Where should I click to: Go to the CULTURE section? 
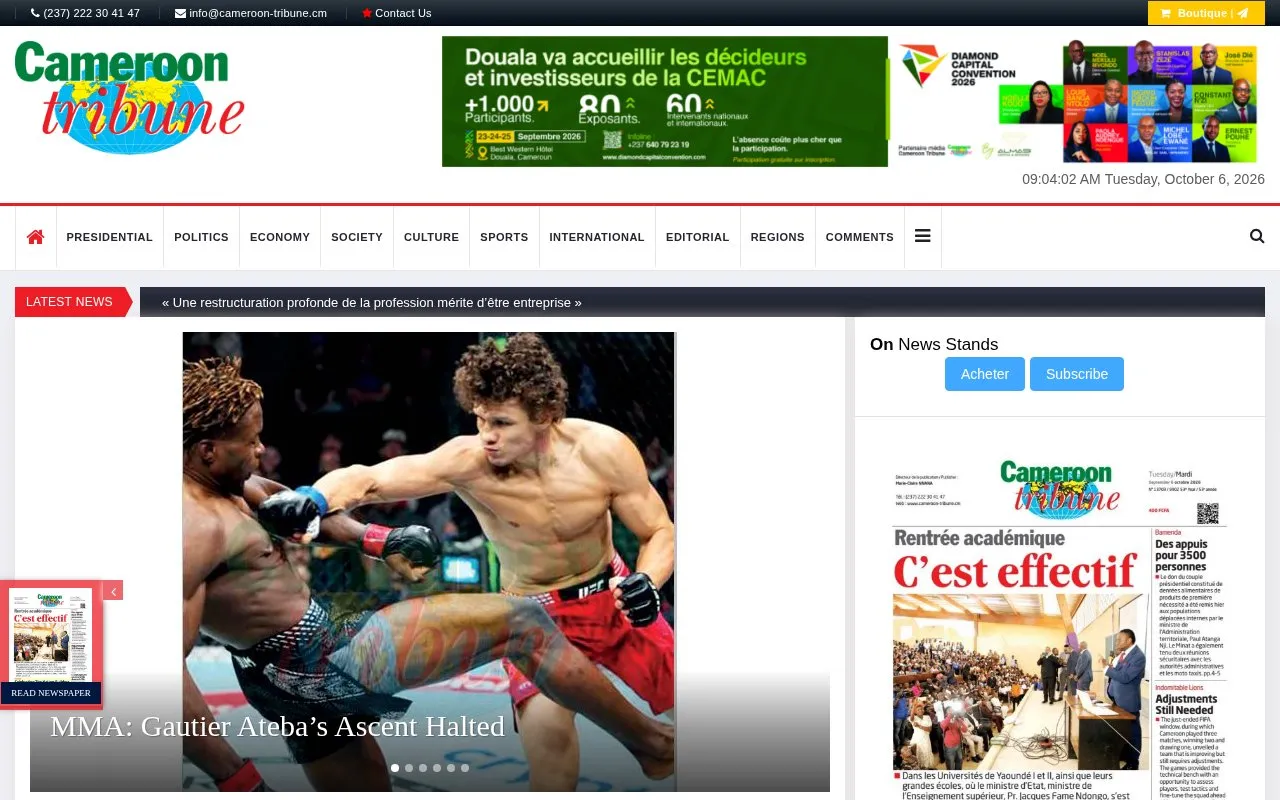coord(431,237)
